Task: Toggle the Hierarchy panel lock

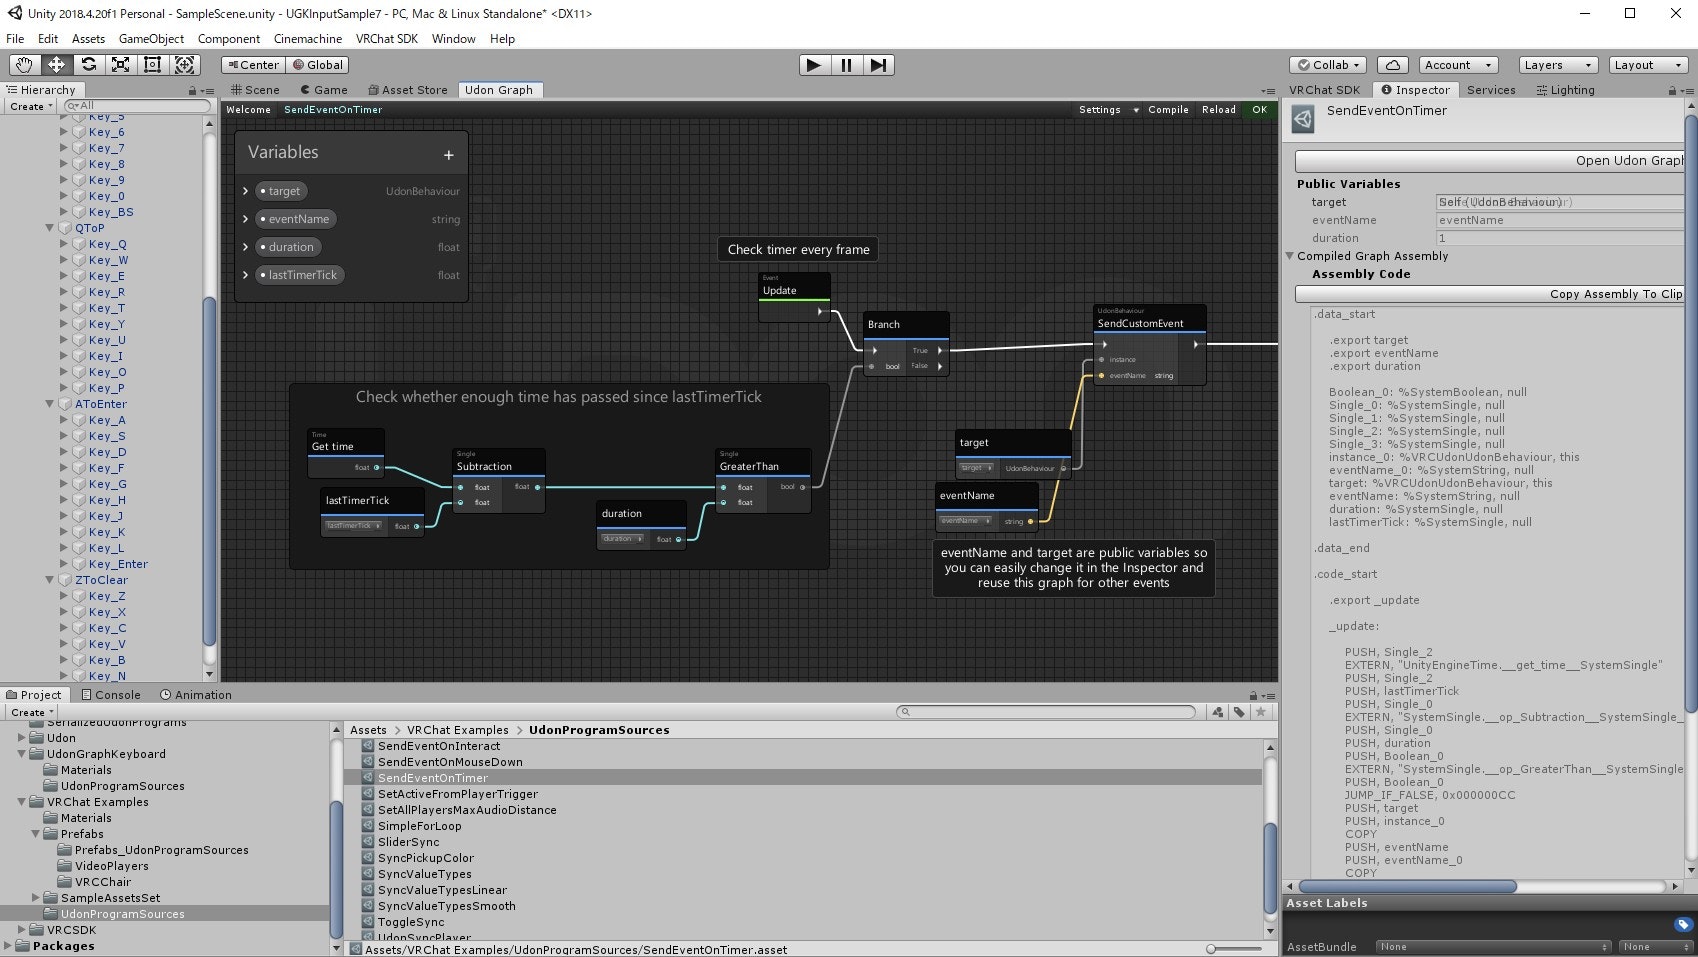Action: click(x=193, y=90)
